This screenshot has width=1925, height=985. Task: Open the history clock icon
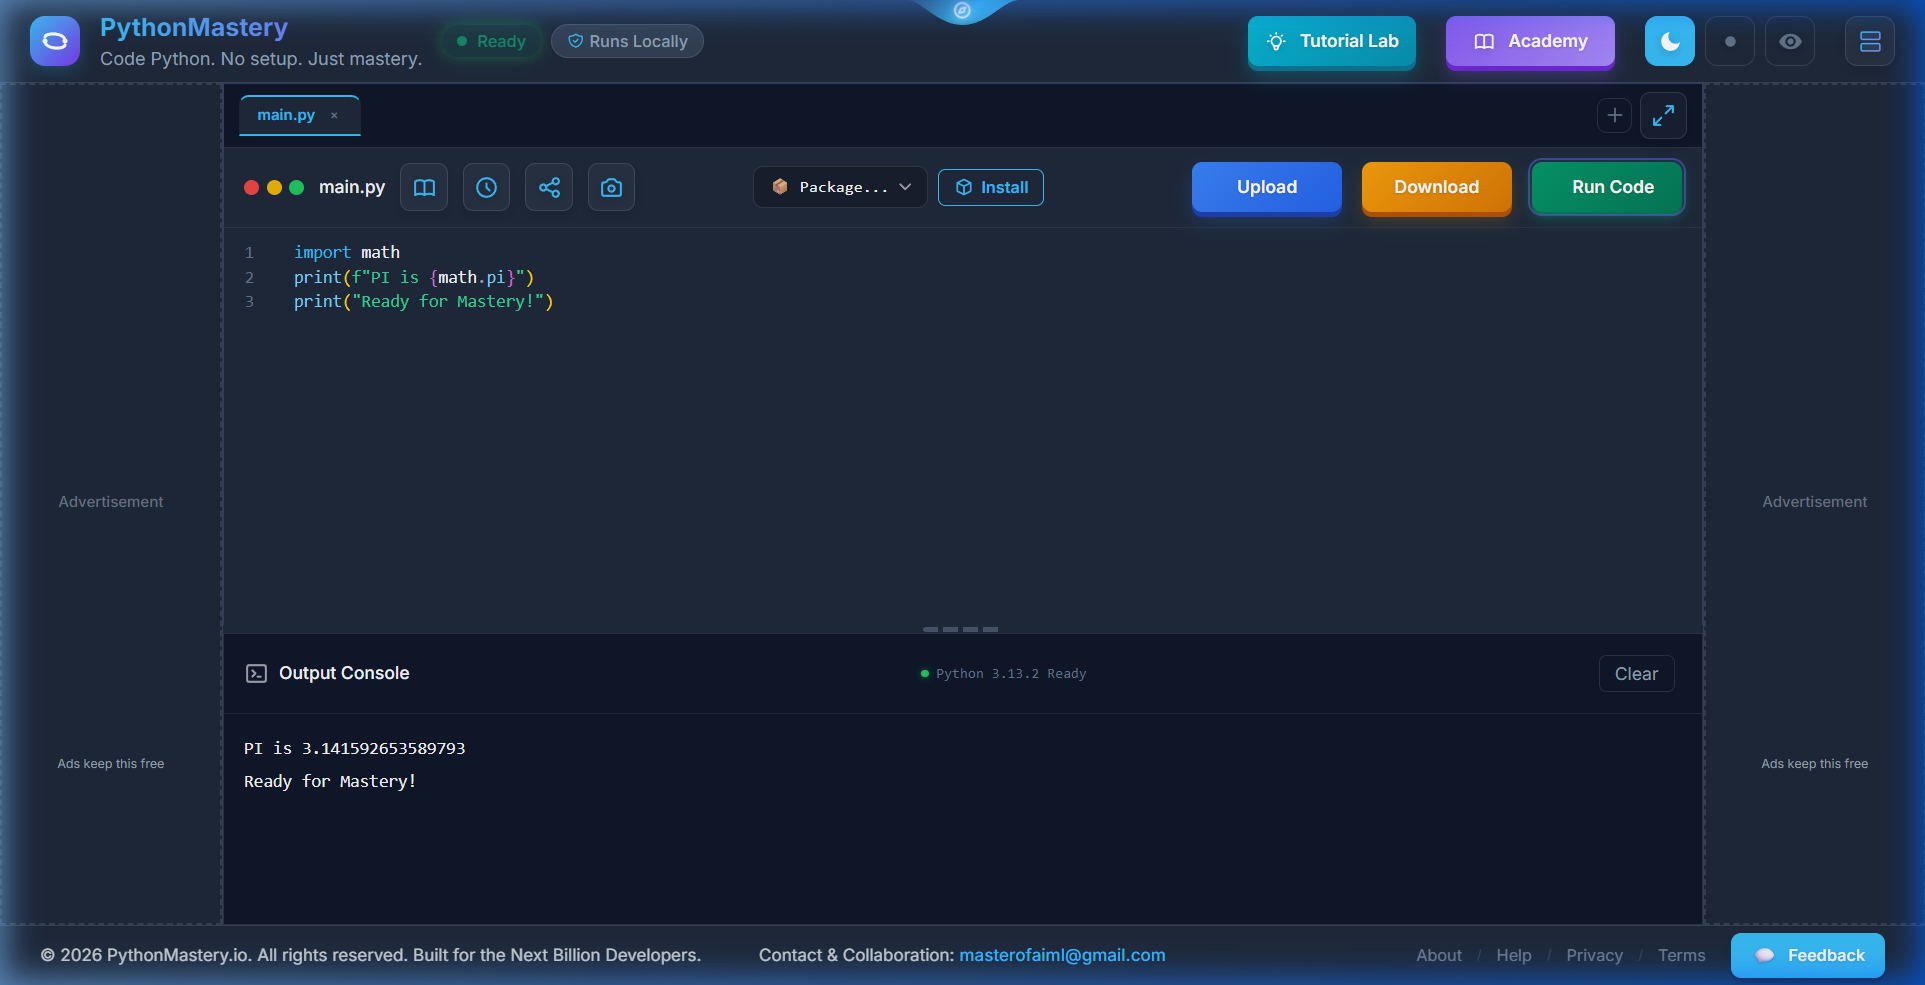tap(486, 187)
